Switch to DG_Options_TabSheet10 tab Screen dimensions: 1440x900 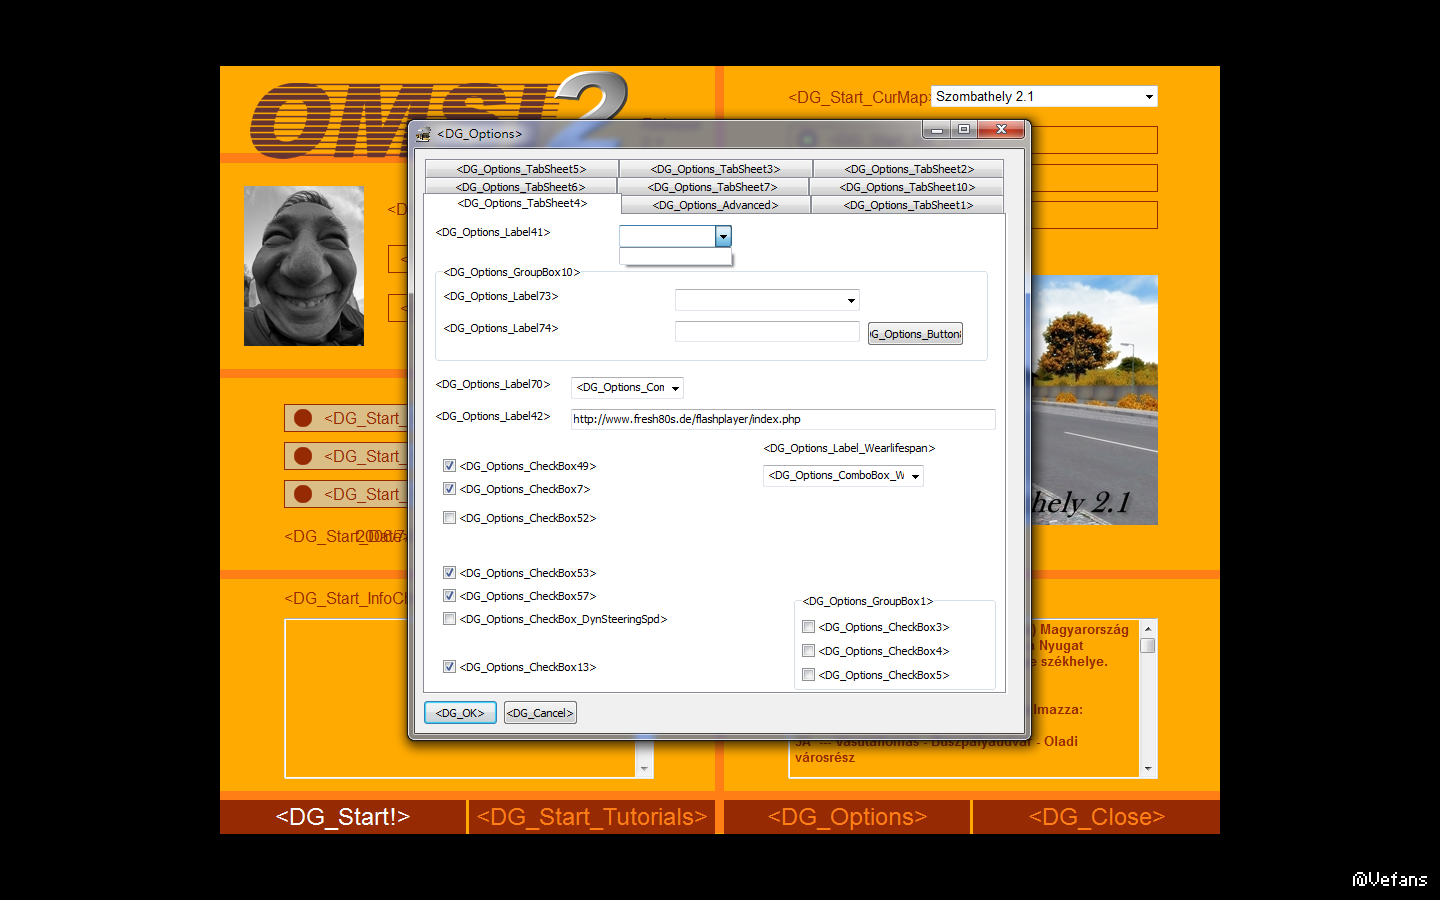907,187
